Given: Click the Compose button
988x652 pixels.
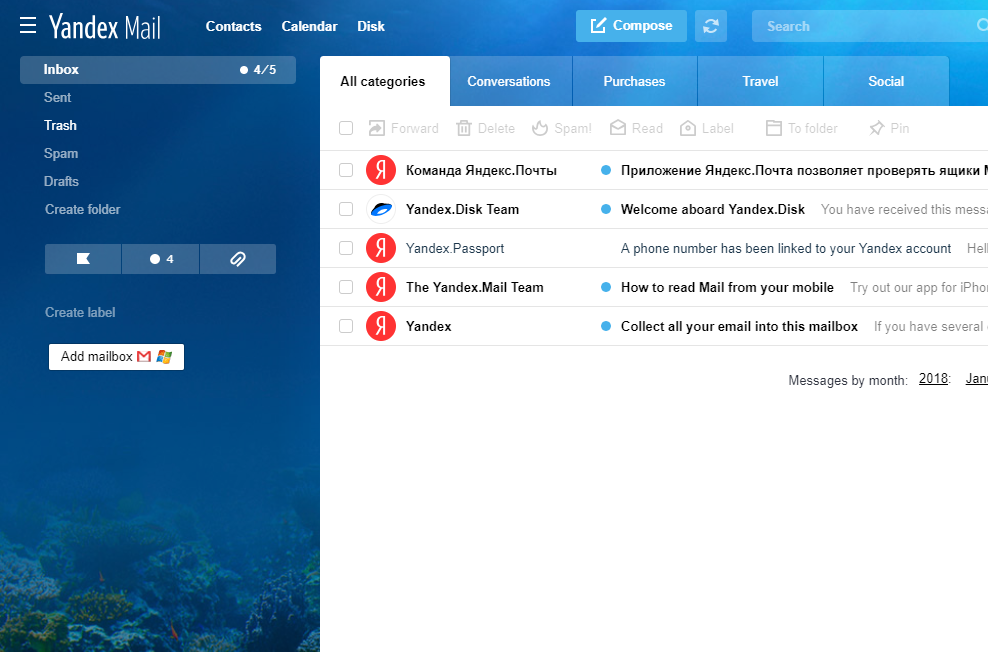Looking at the screenshot, I should coord(631,26).
